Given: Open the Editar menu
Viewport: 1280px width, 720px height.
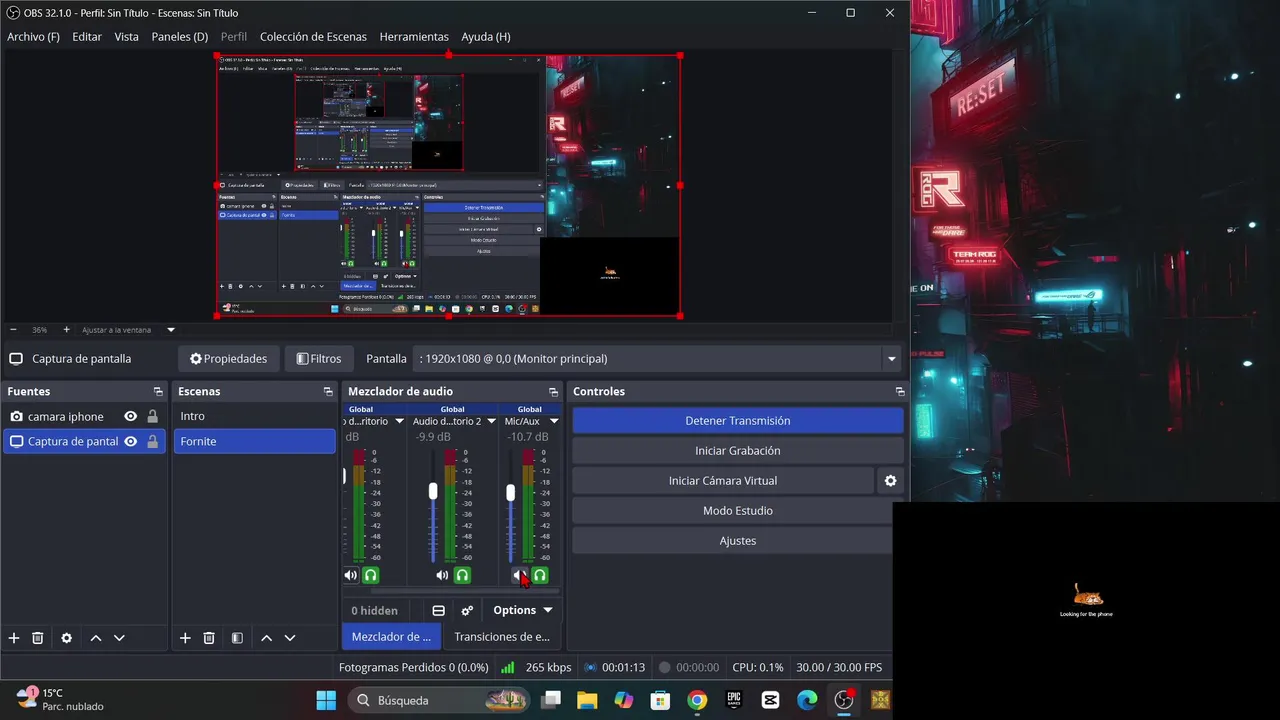Looking at the screenshot, I should coord(87,37).
